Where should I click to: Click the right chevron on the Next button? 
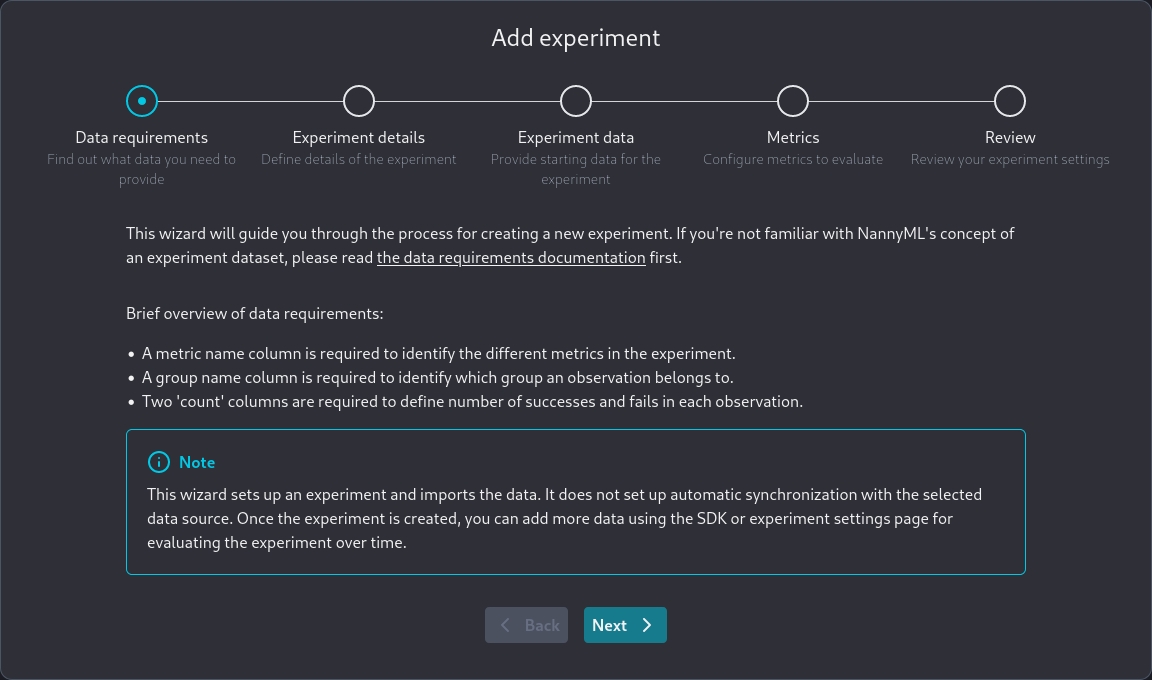[x=647, y=625]
